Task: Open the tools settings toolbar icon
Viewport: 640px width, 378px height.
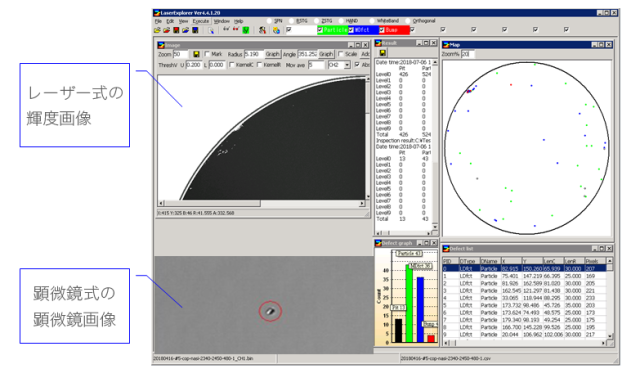Action: [x=262, y=30]
